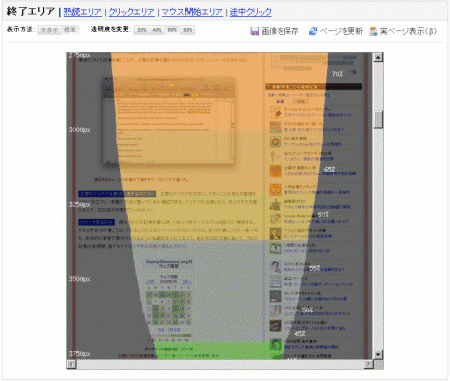This screenshot has height=381, width=450.
Task: Click the page refresh icon
Action: pyautogui.click(x=313, y=31)
